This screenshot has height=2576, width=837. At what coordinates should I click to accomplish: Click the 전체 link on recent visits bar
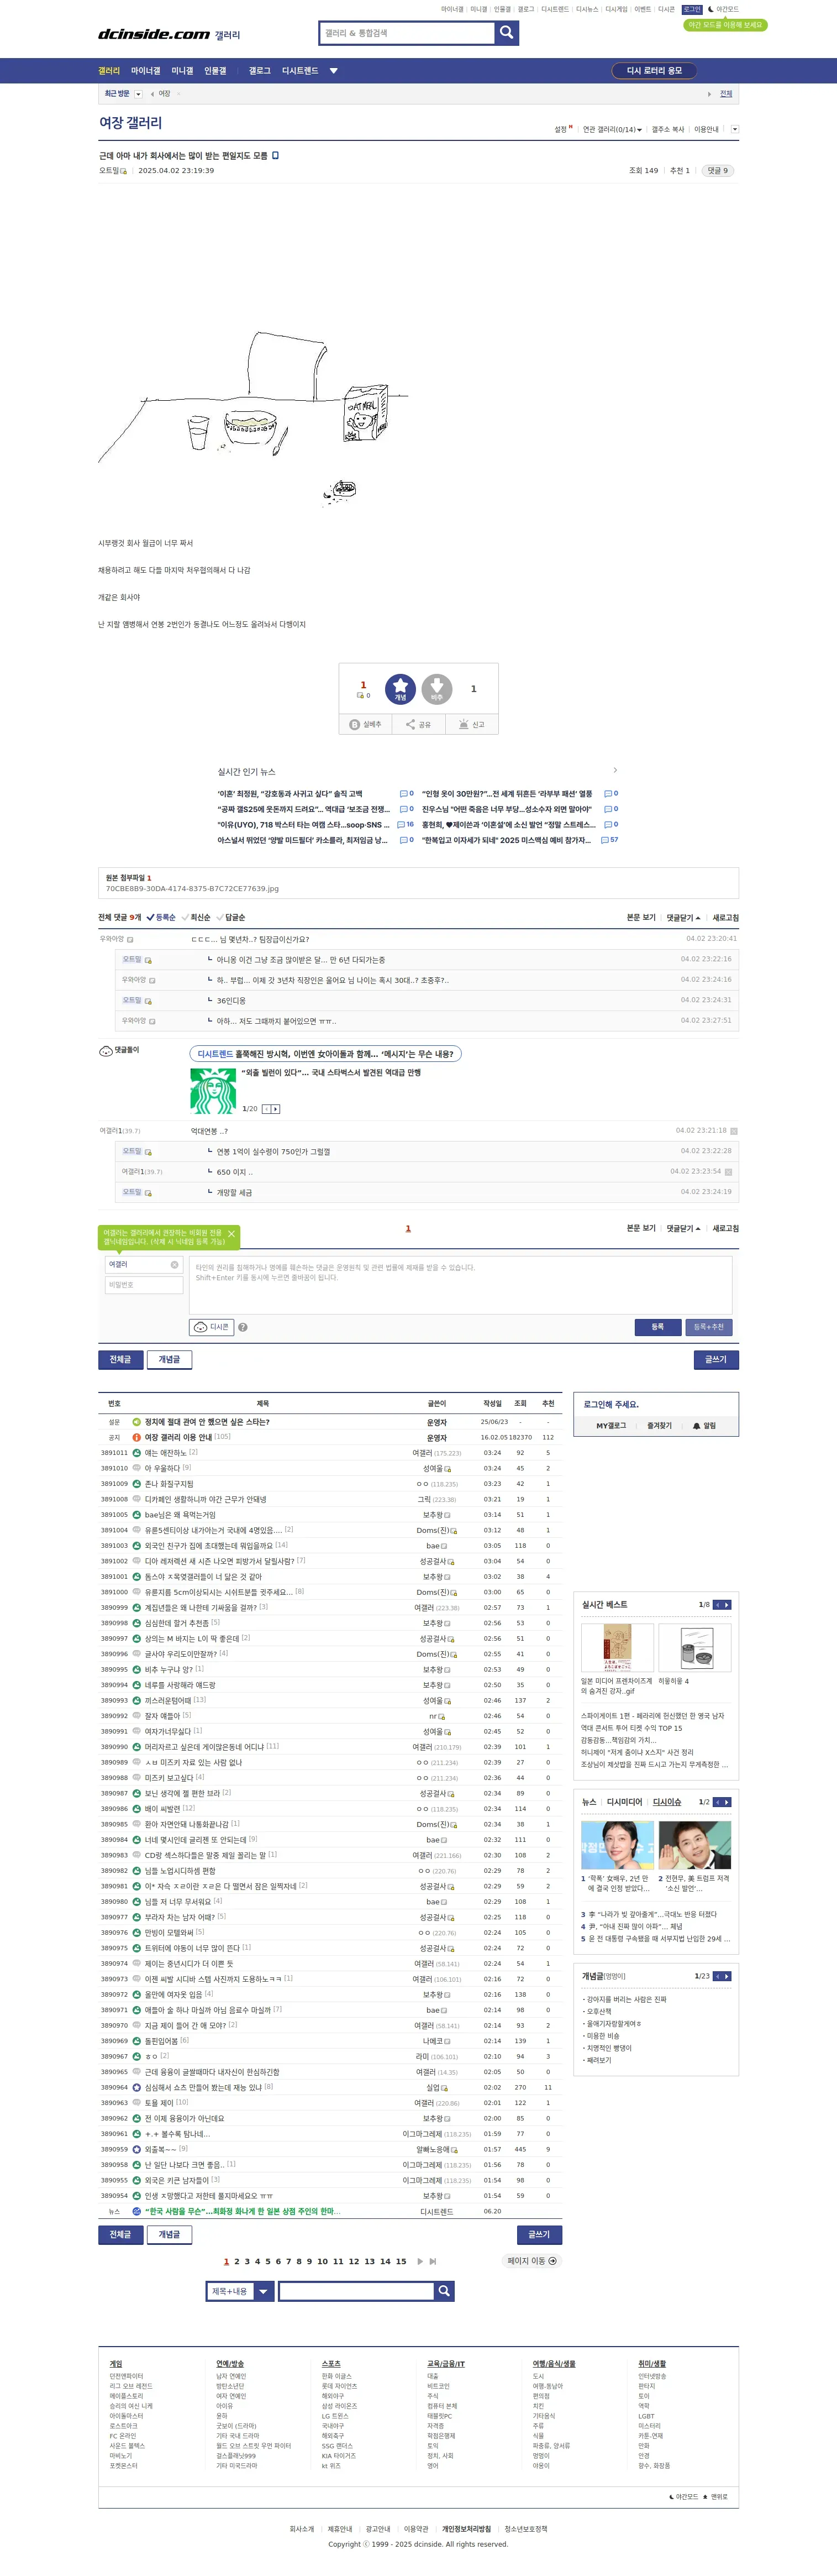[726, 94]
